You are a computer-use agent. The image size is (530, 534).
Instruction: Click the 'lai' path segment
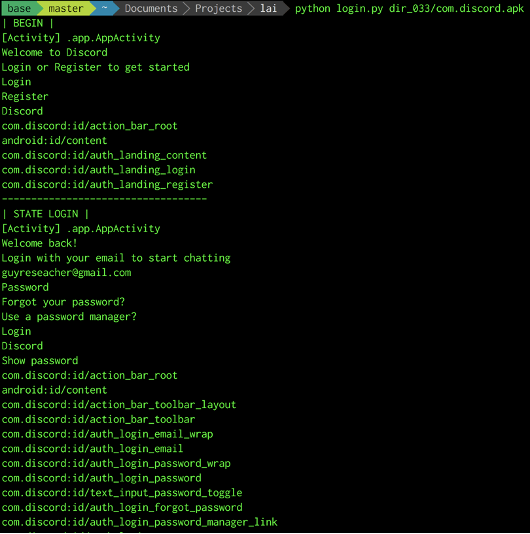pyautogui.click(x=268, y=8)
